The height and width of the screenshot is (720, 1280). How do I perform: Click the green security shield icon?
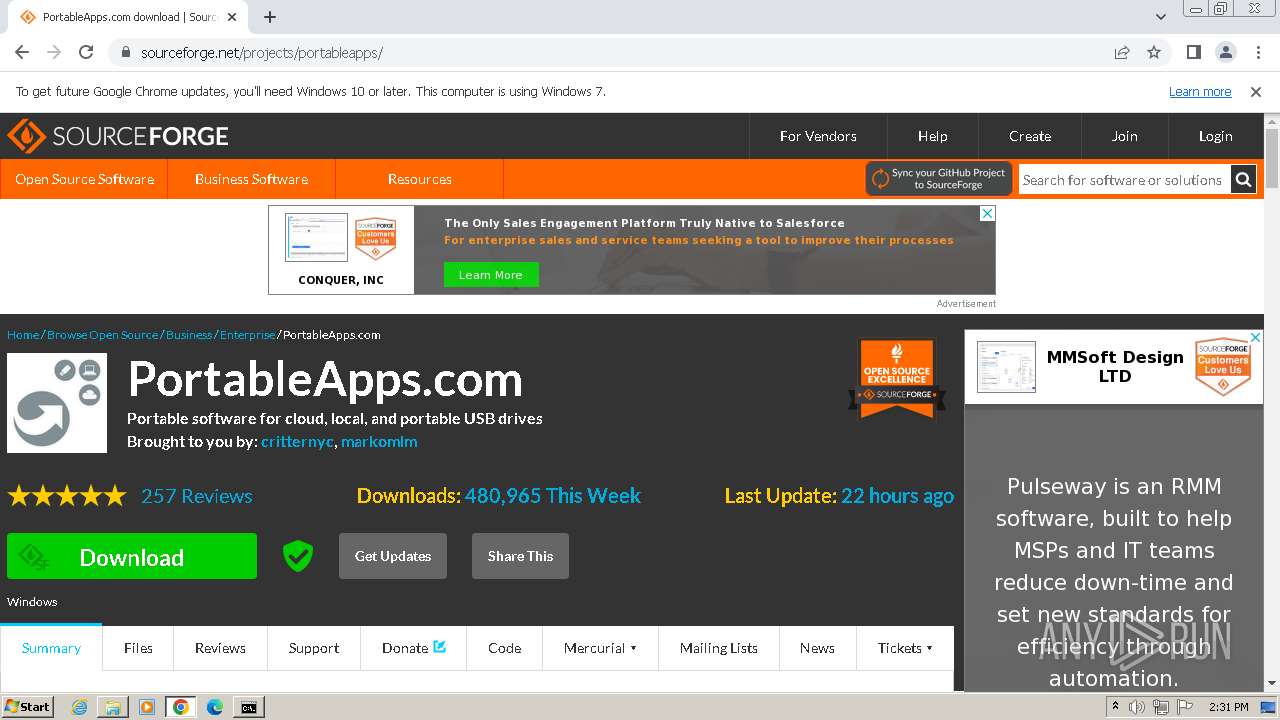(298, 556)
